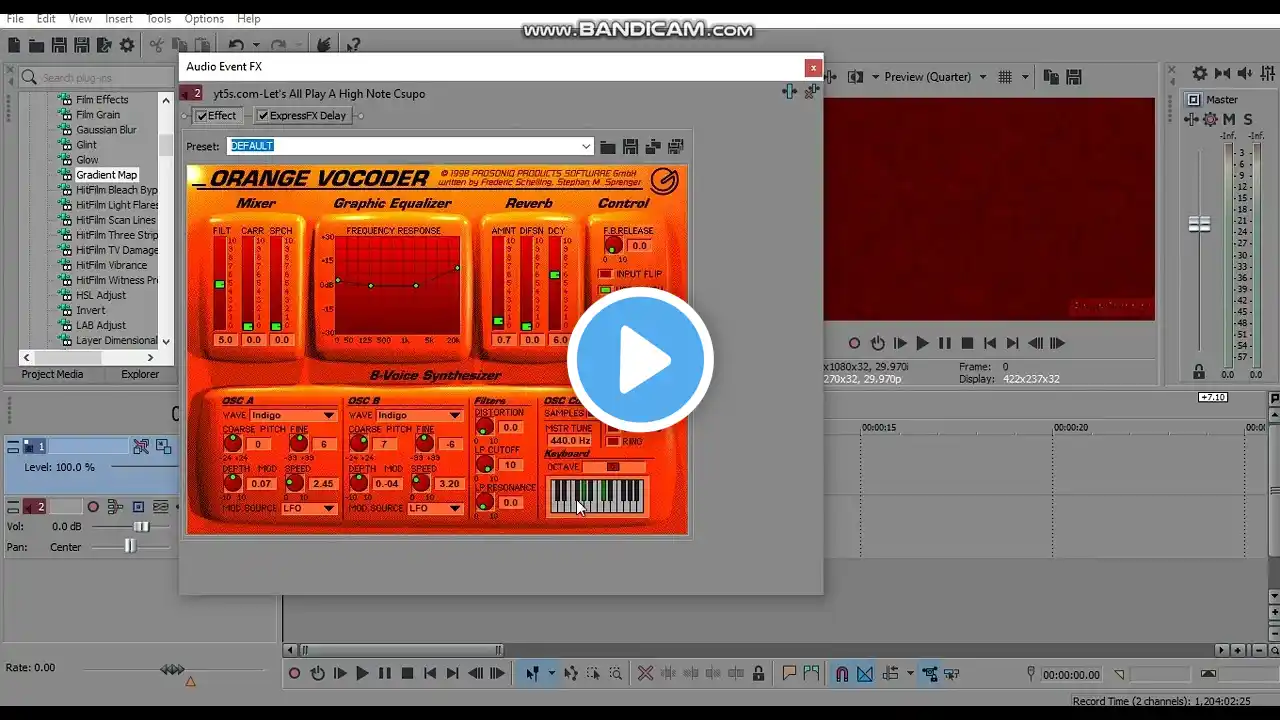Select the Zoom Edit magnifier tool
1280x720 pixels.
pos(616,674)
